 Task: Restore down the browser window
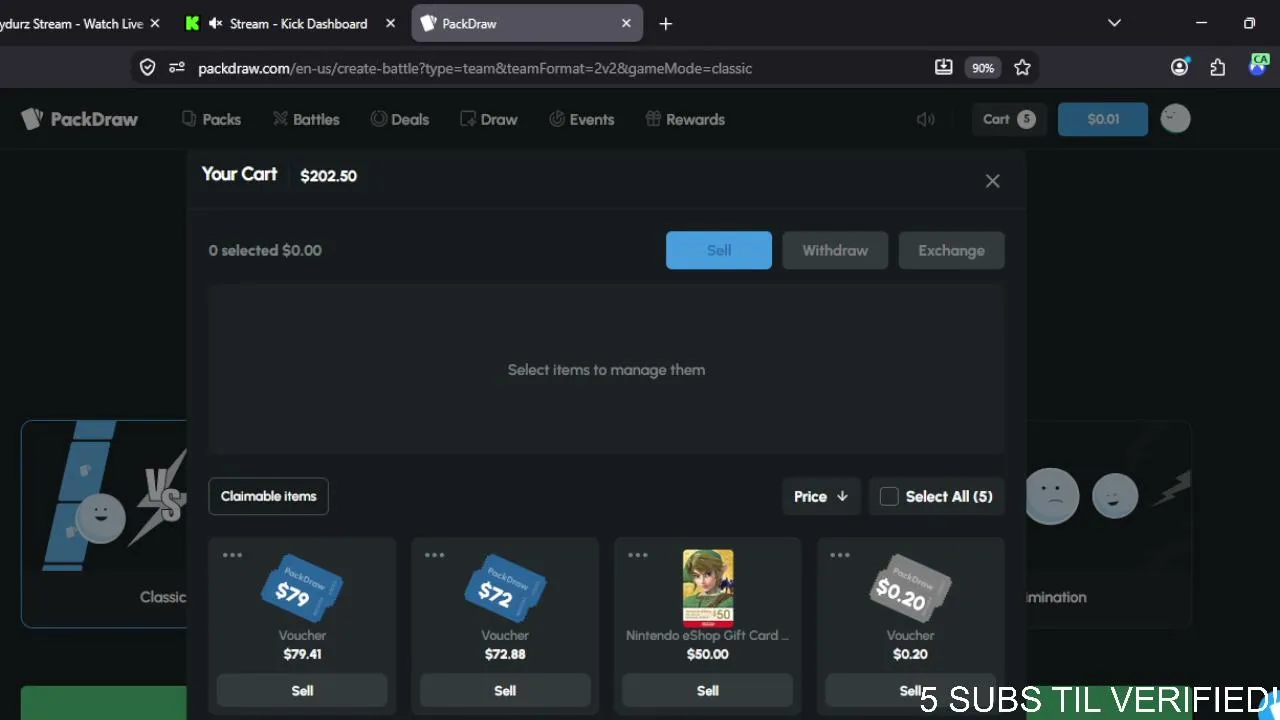[x=1249, y=23]
